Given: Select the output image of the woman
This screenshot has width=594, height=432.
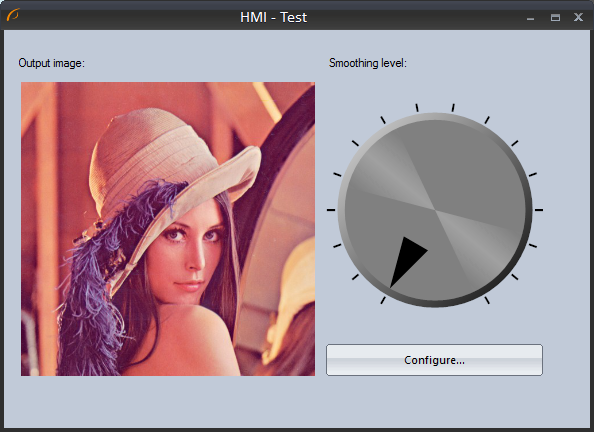Looking at the screenshot, I should click(168, 229).
